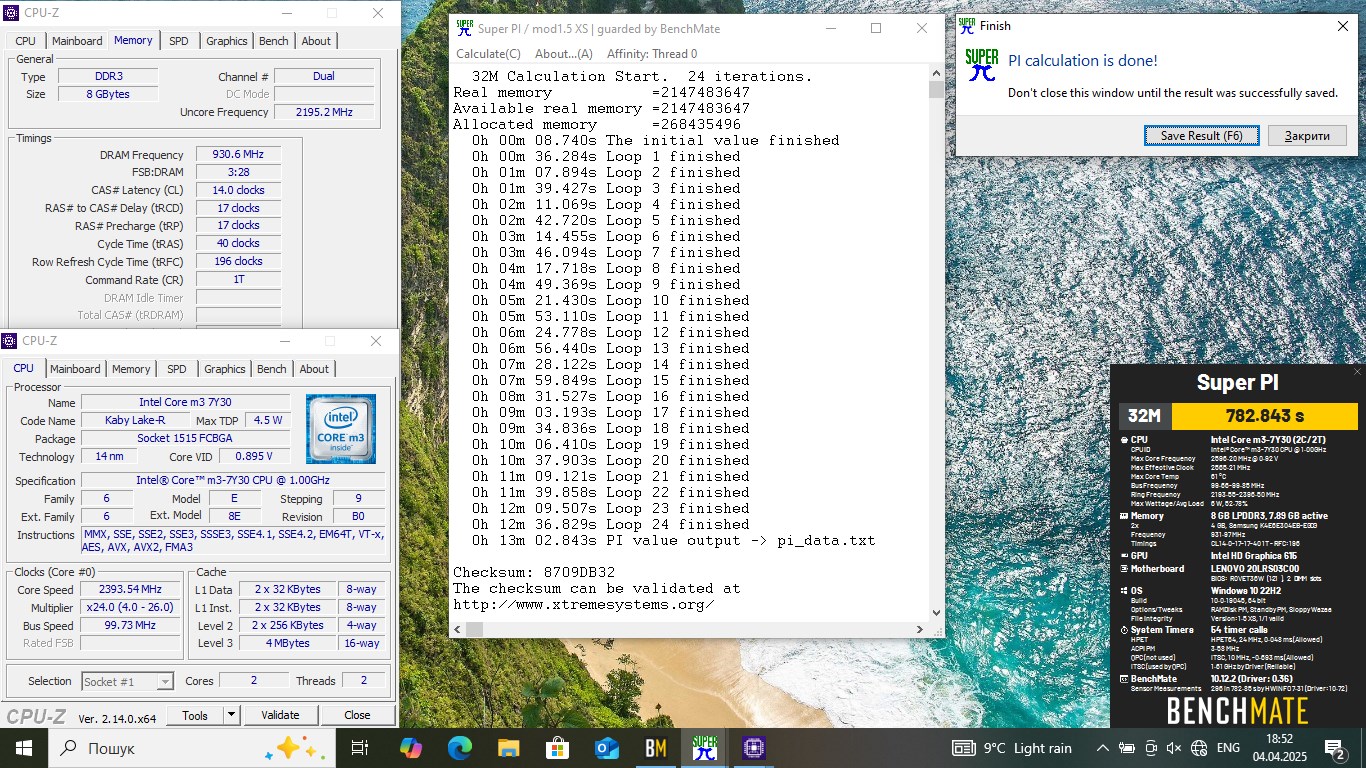The image size is (1366, 768).
Task: Click the Core Speed value 2393.54 MHz
Action: 132,589
